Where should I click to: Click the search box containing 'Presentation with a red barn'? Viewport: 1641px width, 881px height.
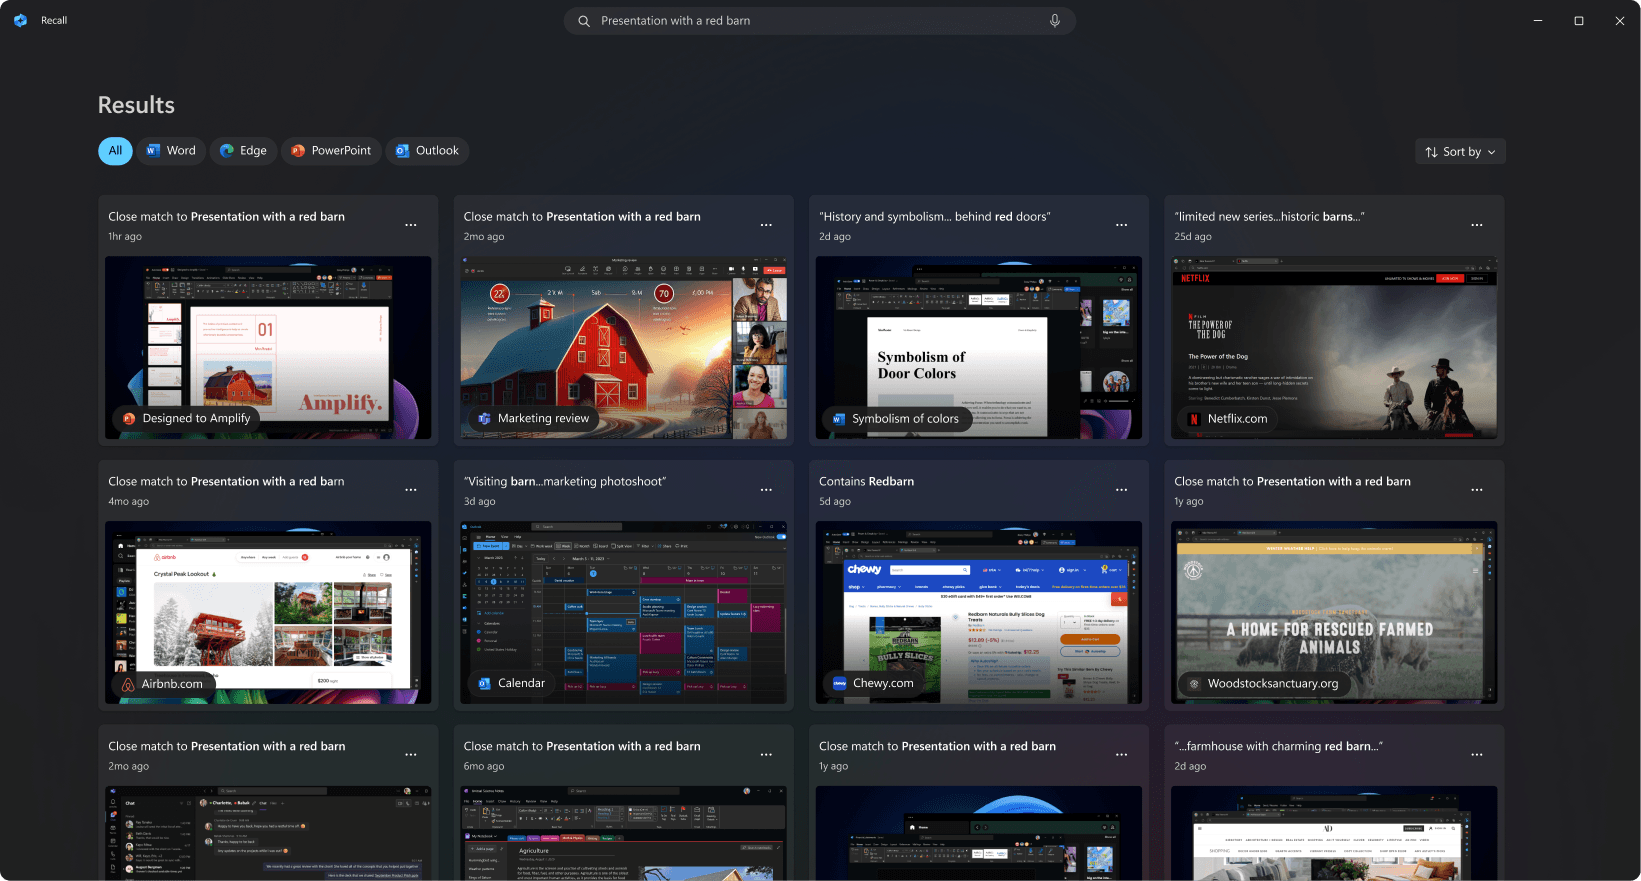pyautogui.click(x=820, y=21)
